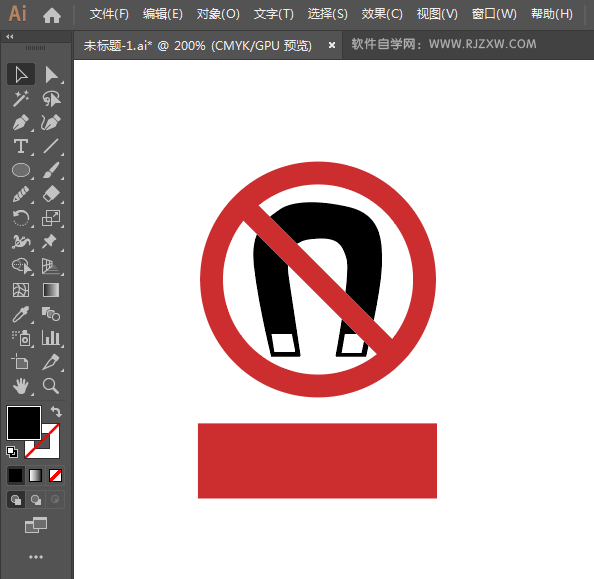Open Edit Toolbar three-dots menu
Image resolution: width=594 pixels, height=579 pixels.
[x=36, y=557]
